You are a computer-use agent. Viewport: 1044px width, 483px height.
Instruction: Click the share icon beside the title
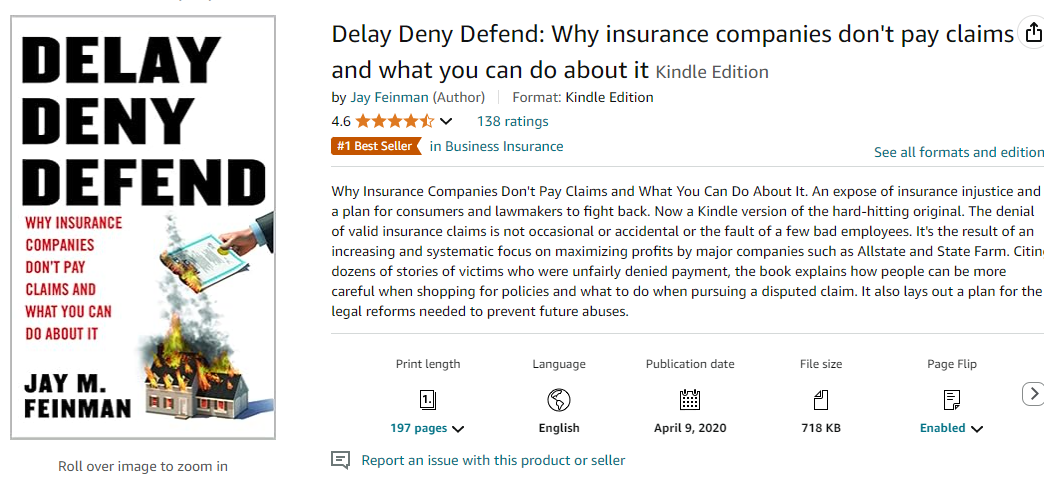coord(1033,33)
